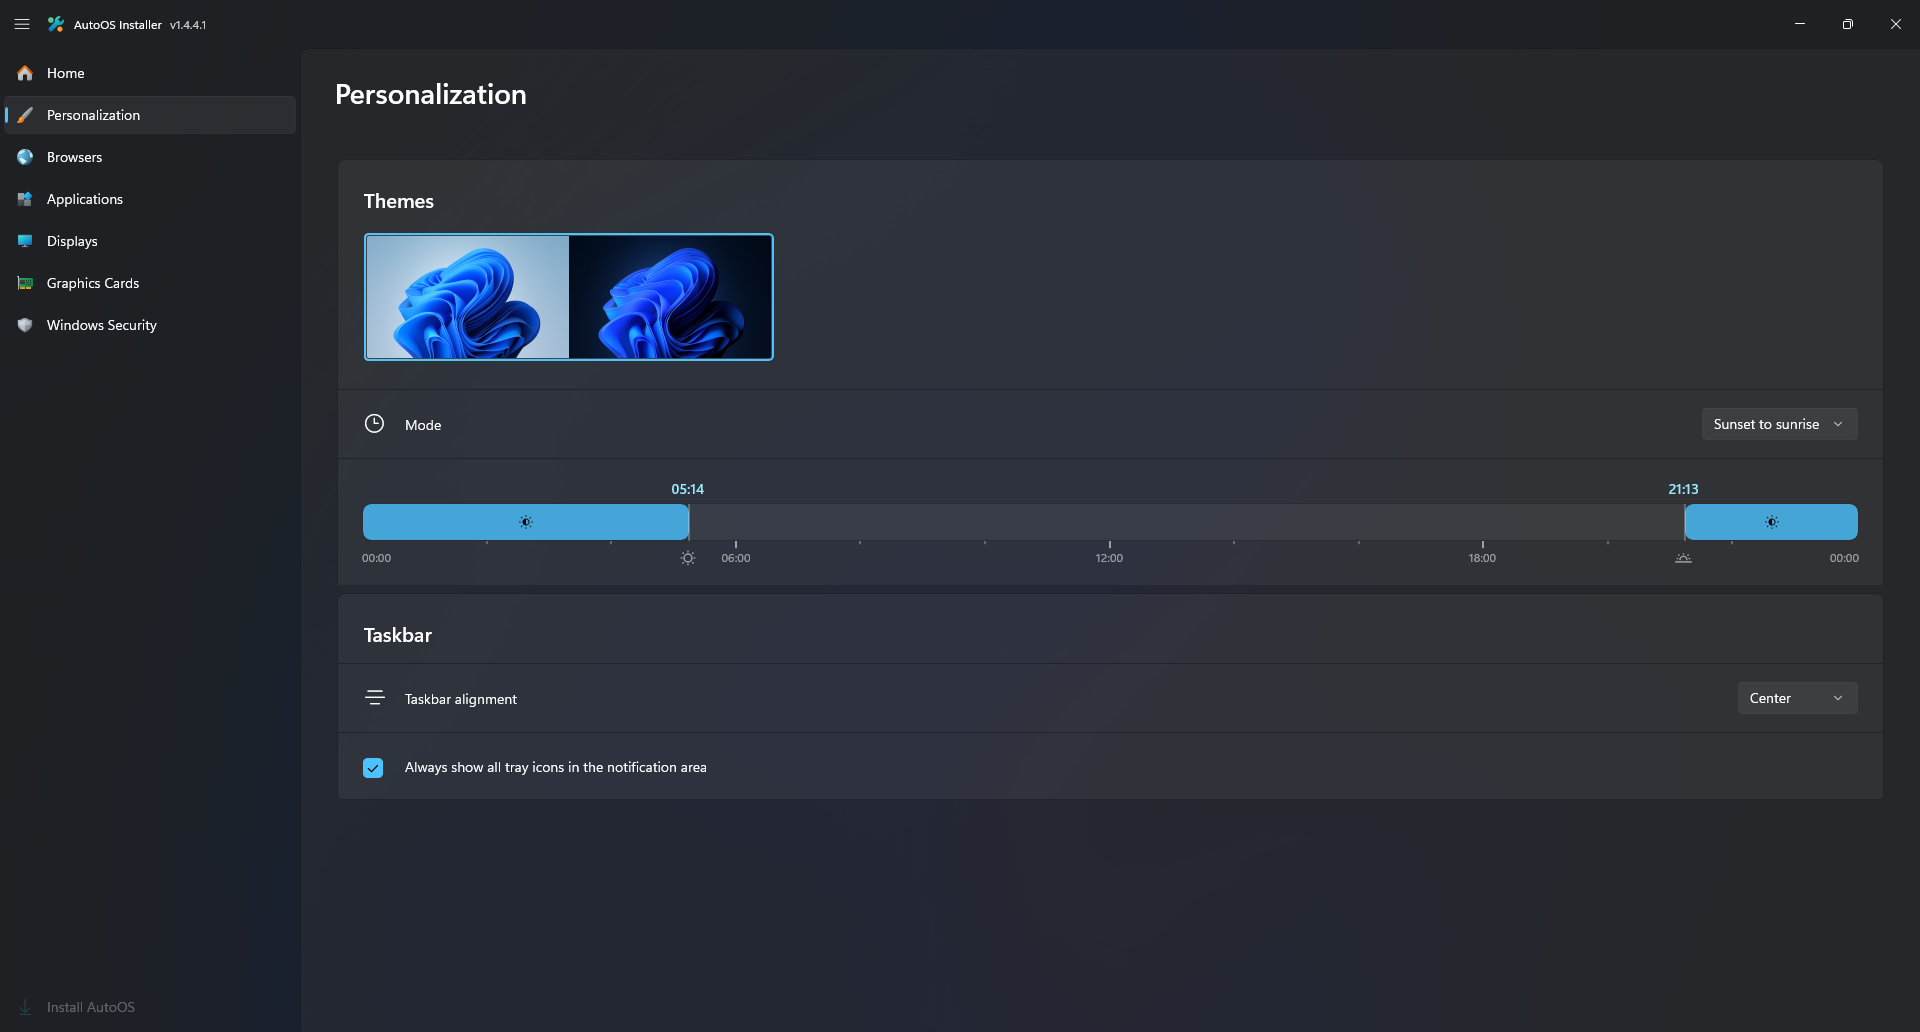Viewport: 1920px width, 1032px height.
Task: Click the AutoOS Installer logo icon
Action: (x=56, y=24)
